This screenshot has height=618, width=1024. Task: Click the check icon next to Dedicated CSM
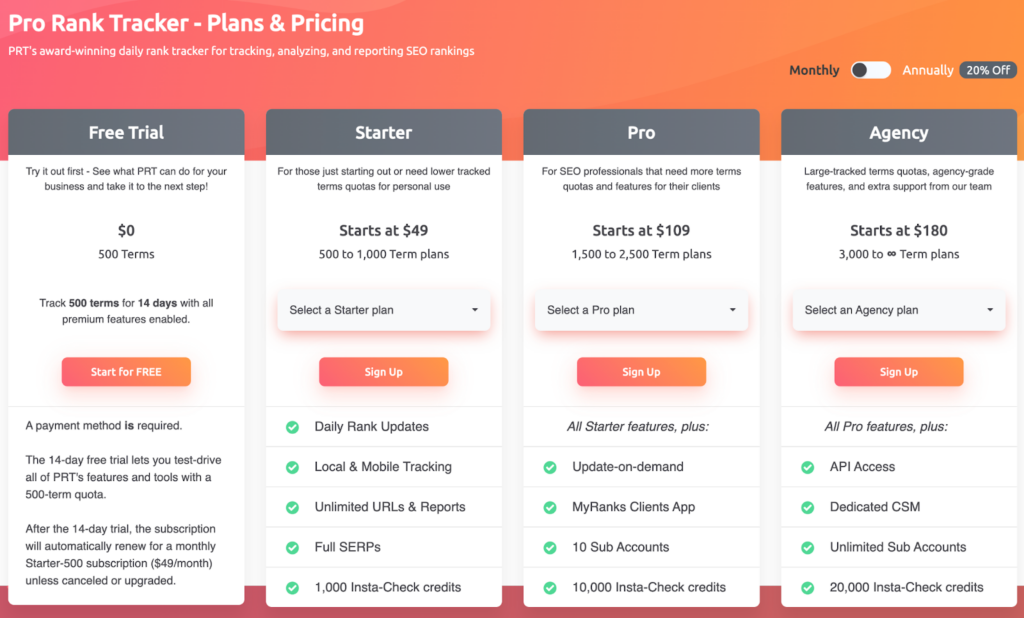click(808, 507)
